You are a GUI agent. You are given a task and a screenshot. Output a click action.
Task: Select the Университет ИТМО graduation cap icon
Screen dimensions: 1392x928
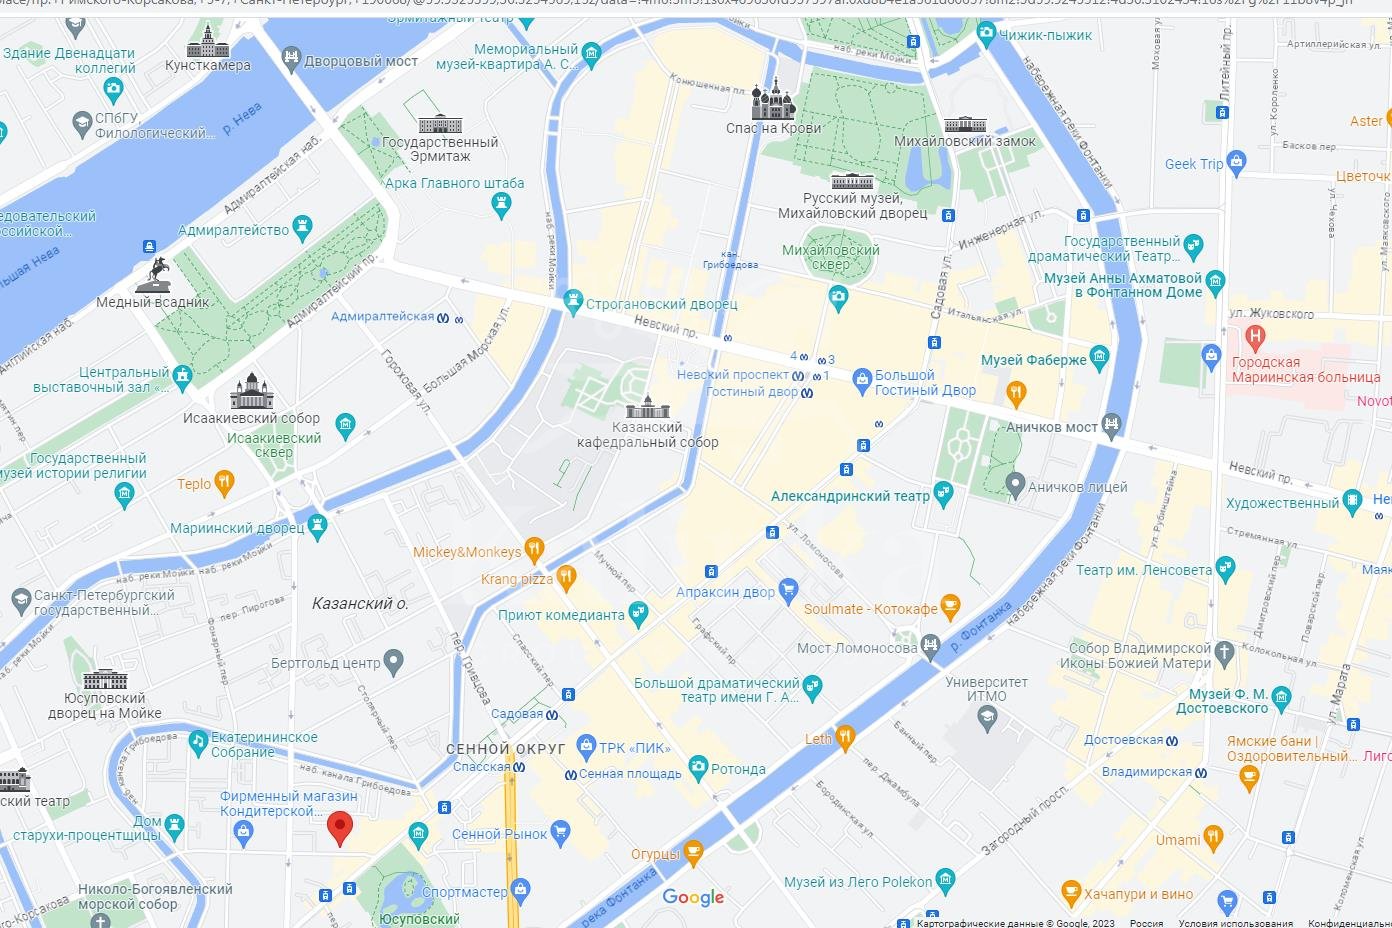point(987,715)
